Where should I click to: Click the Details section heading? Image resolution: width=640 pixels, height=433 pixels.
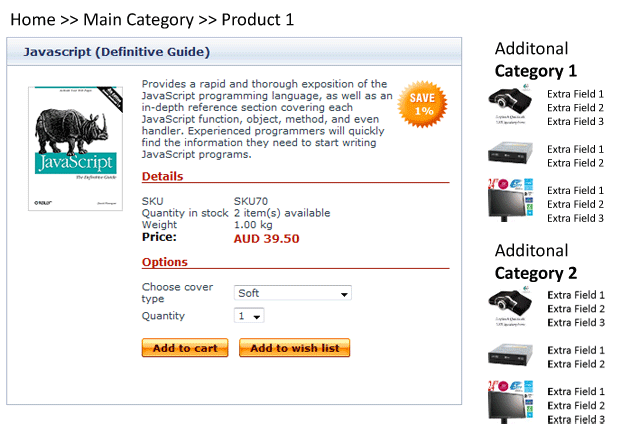(x=162, y=176)
